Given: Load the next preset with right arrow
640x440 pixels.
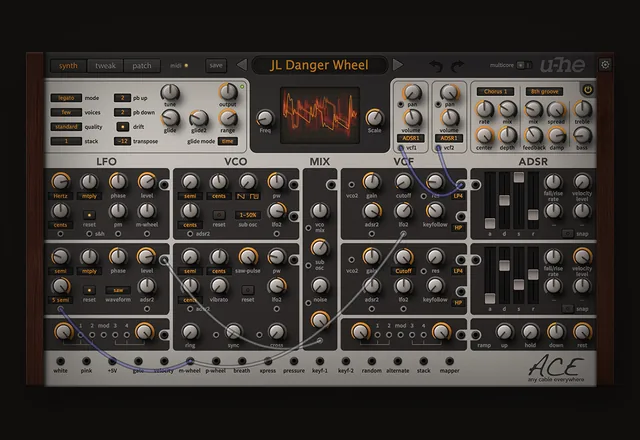Looking at the screenshot, I should pyautogui.click(x=397, y=64).
